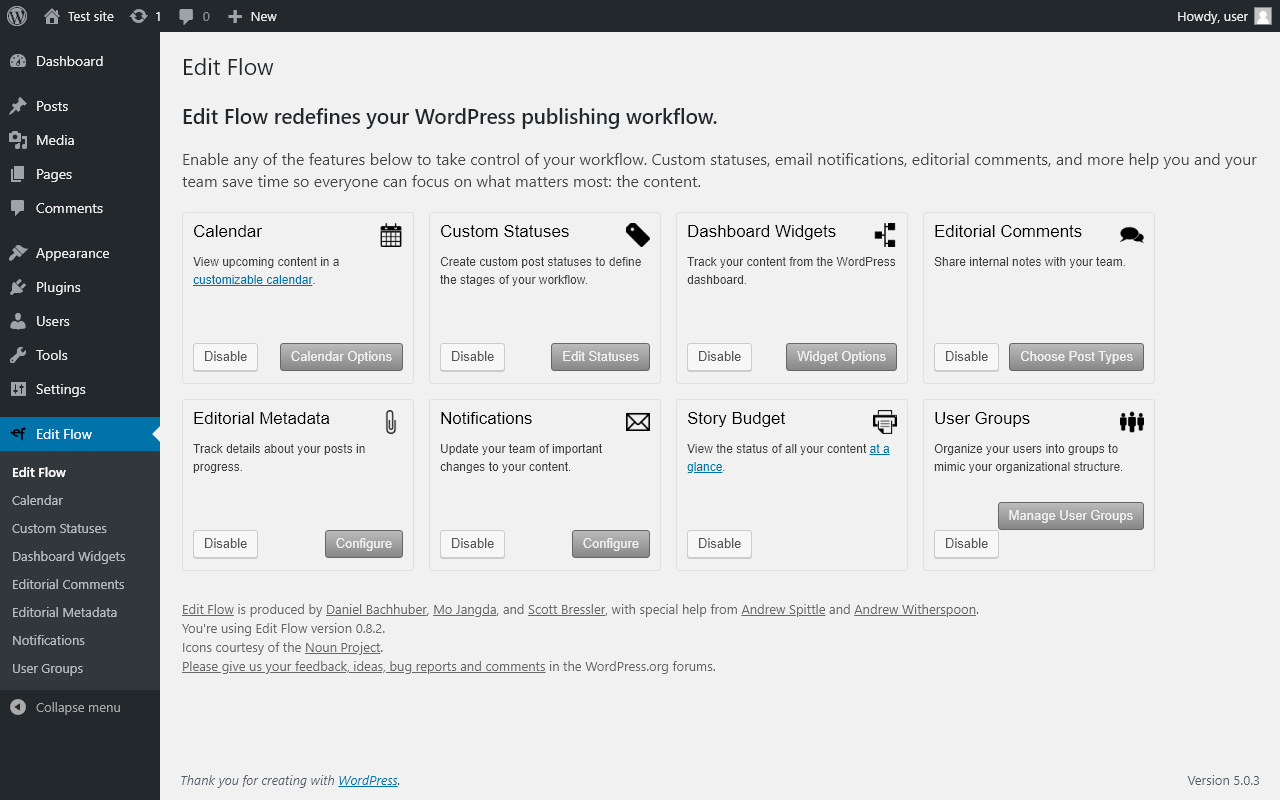Select the Edit Flow top-level menu

pyautogui.click(x=80, y=434)
